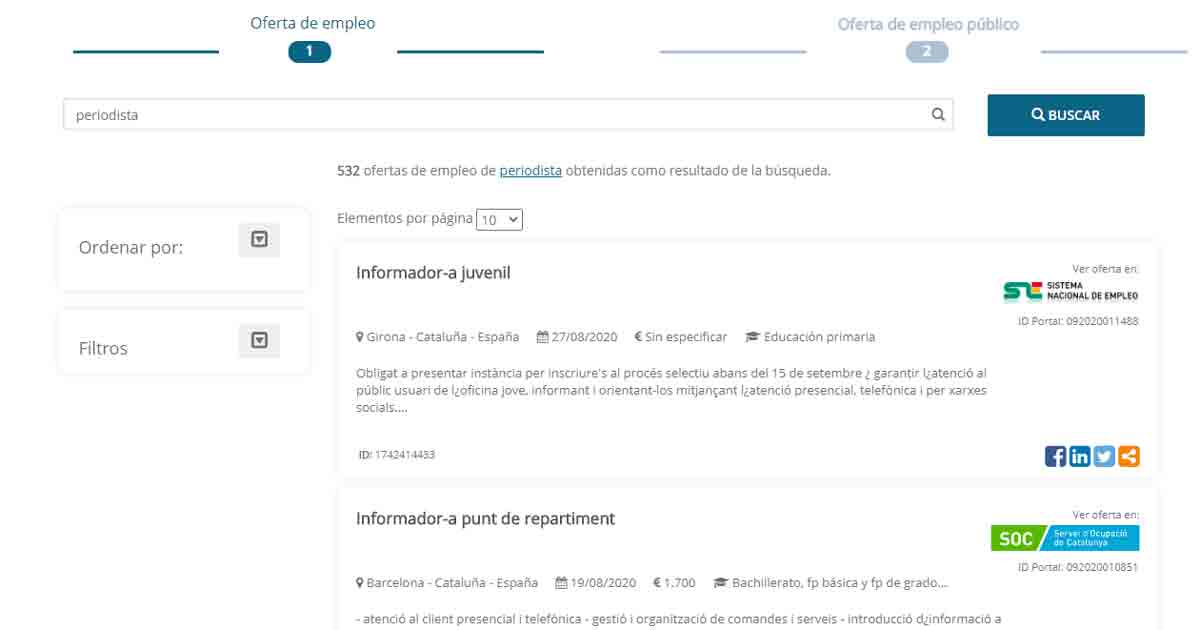The image size is (1200, 630).
Task: Open the Sistema Nacional de Empleo logo
Action: pyautogui.click(x=1070, y=291)
